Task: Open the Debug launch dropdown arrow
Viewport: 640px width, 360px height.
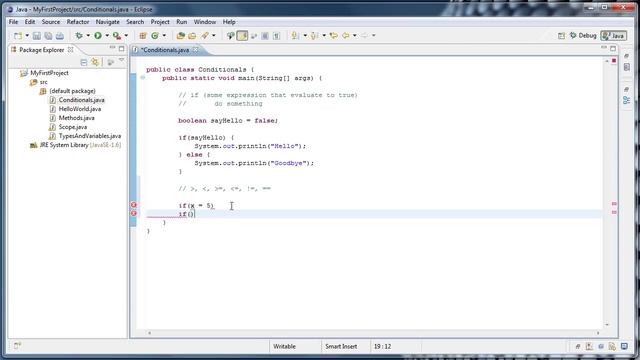Action: 88,36
